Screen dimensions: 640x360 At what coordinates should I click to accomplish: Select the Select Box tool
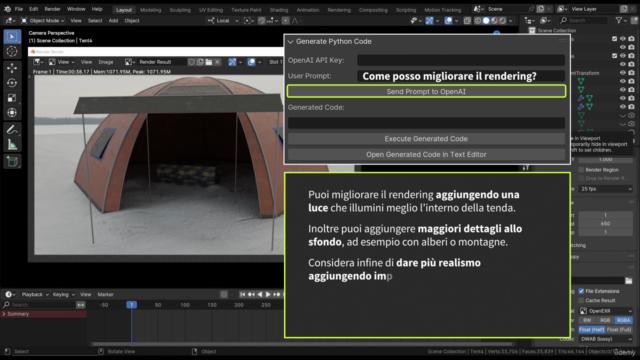(x=12, y=37)
